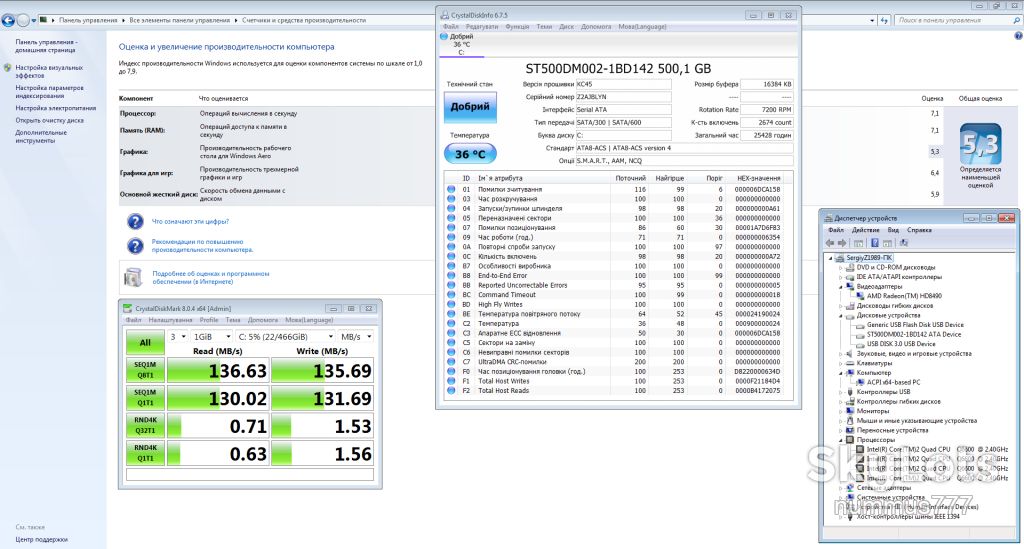
Task: Run the RND4K Q1T1 benchmark button
Action: tap(145, 453)
